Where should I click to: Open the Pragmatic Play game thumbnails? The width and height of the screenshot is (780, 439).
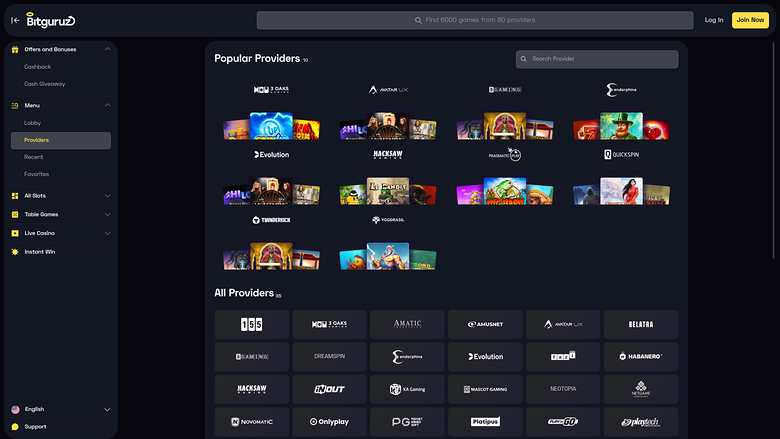click(505, 191)
